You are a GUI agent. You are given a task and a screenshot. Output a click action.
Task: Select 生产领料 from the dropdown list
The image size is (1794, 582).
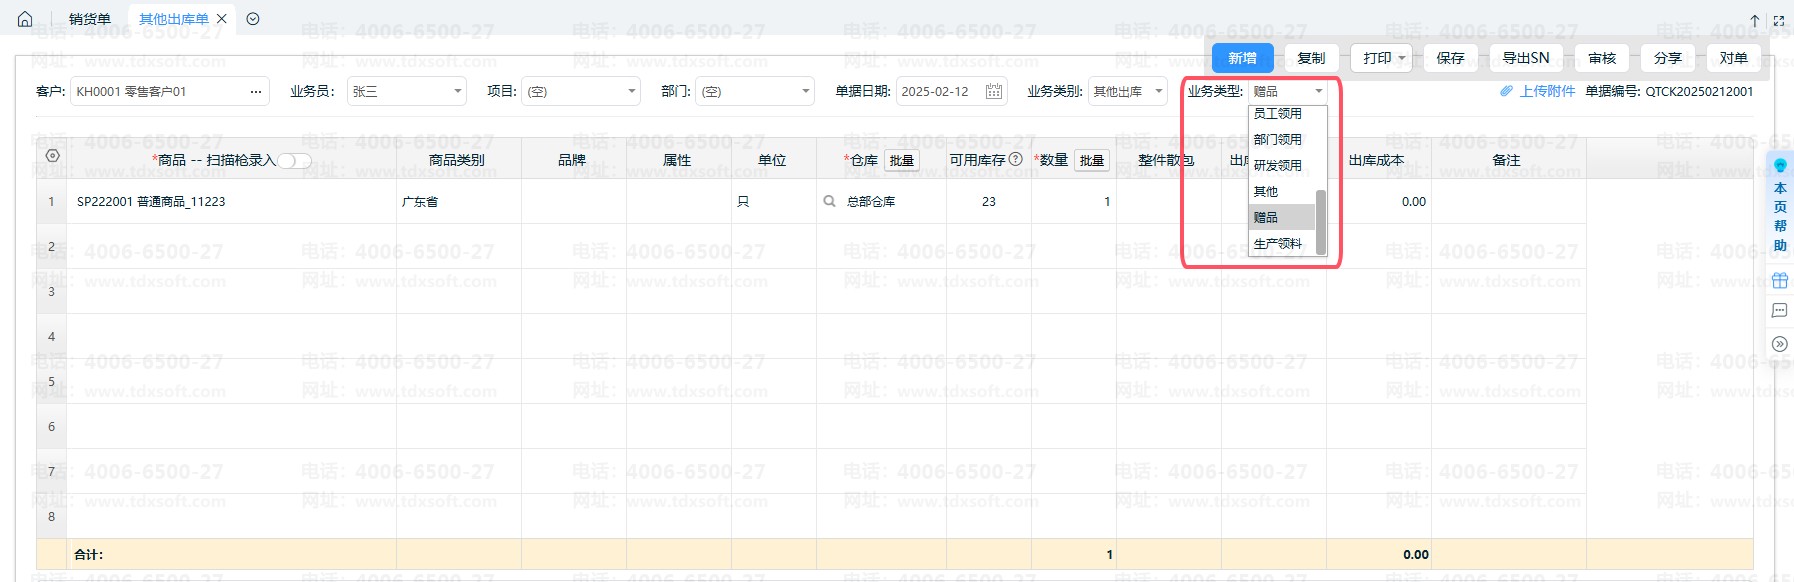pyautogui.click(x=1278, y=243)
